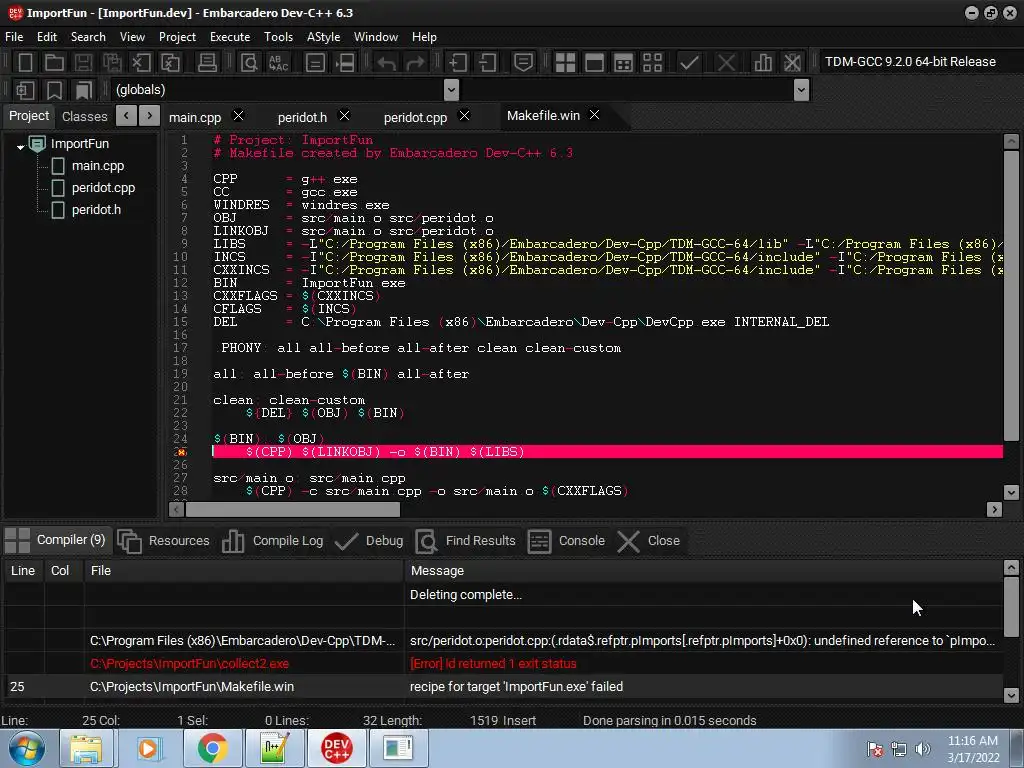
Task: Click the editor's vertical scroll down arrow
Action: click(1011, 492)
